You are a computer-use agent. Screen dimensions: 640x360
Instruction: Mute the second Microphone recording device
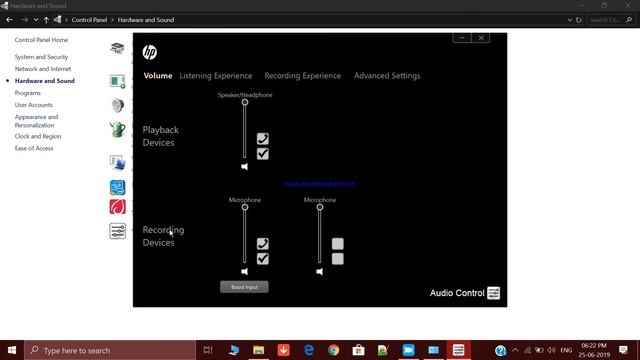[x=320, y=271]
